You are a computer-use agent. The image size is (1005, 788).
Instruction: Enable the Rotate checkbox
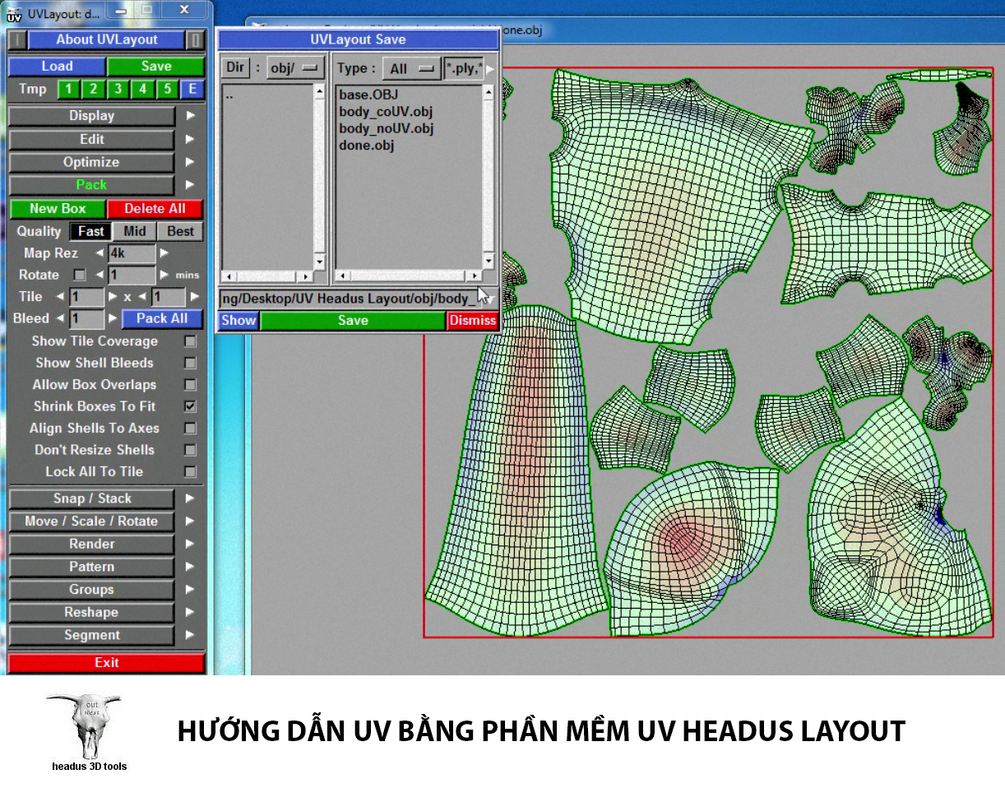click(x=79, y=275)
